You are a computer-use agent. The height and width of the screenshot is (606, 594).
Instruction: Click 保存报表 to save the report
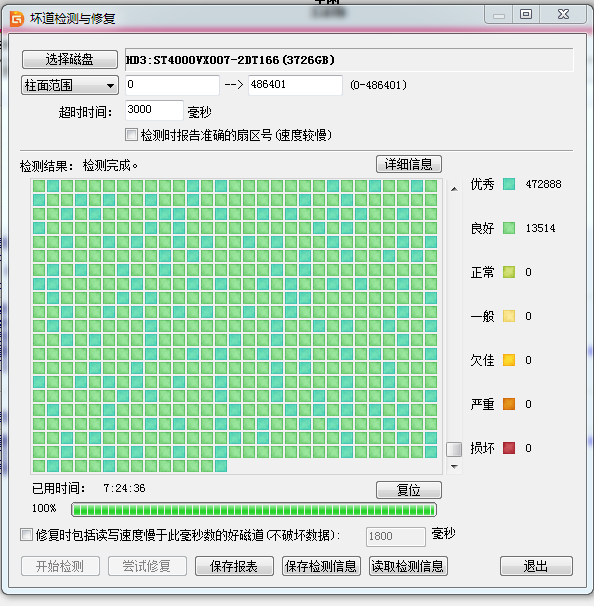[234, 566]
